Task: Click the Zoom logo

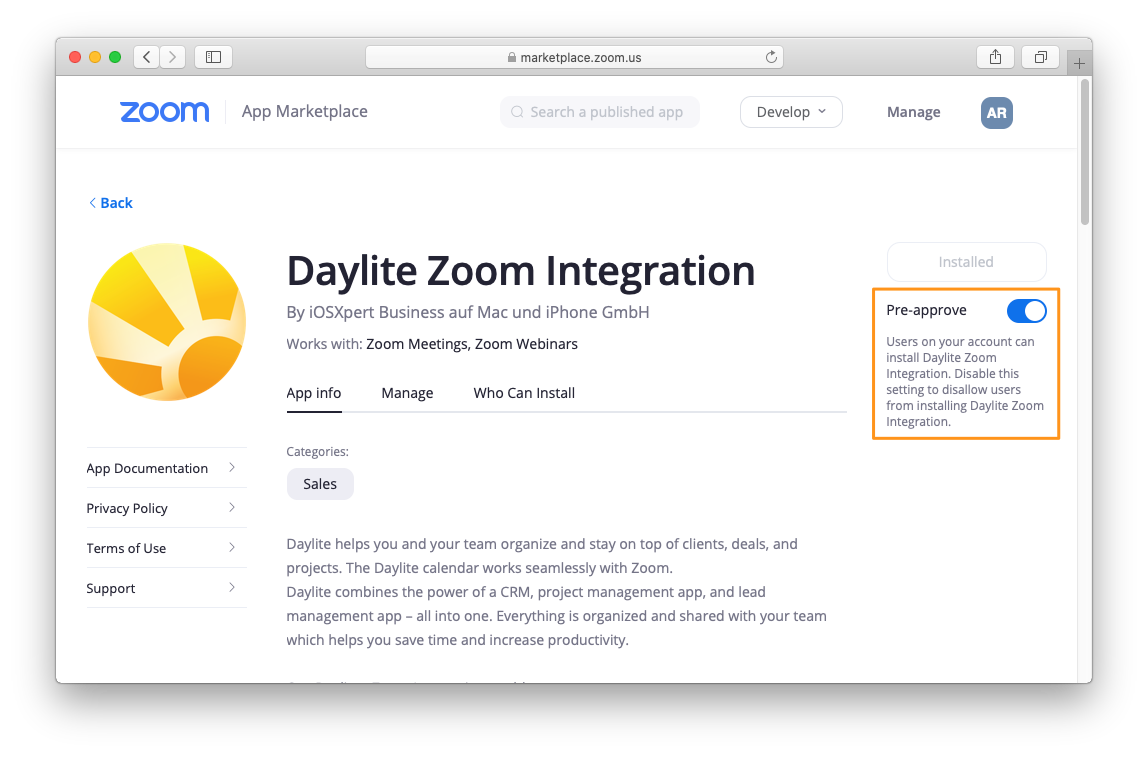Action: point(165,112)
